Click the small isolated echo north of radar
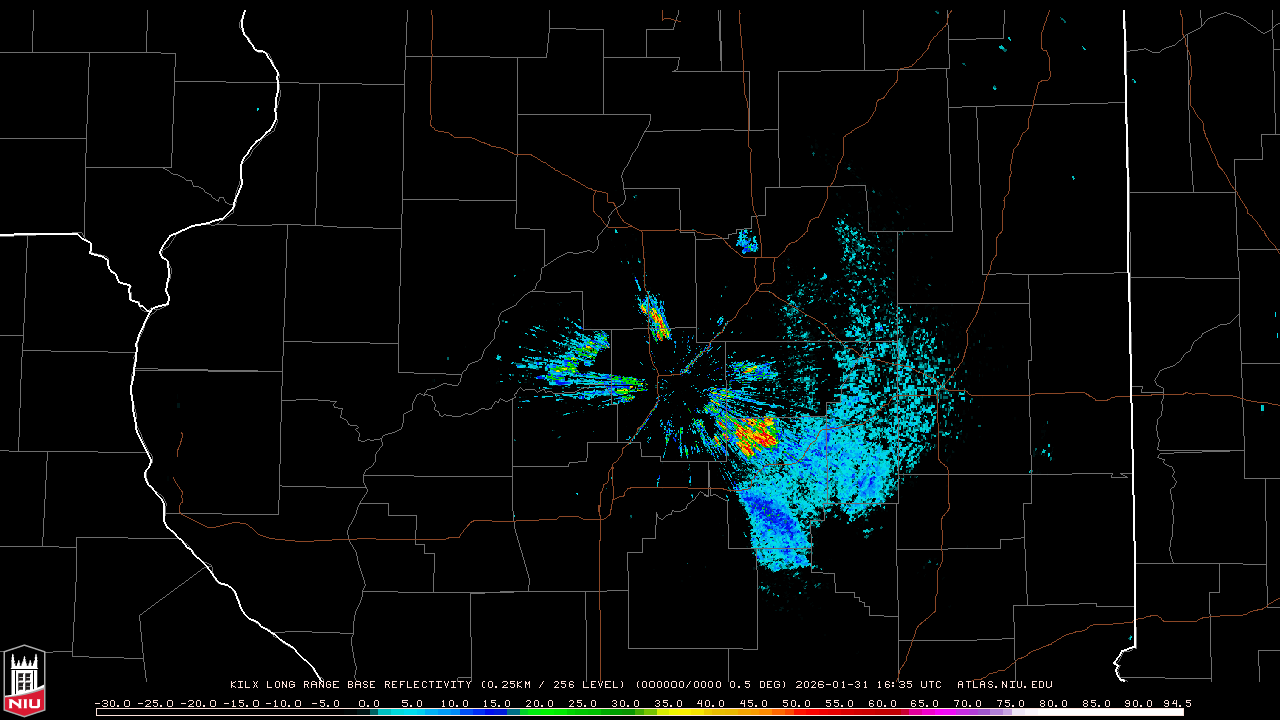 [x=746, y=241]
